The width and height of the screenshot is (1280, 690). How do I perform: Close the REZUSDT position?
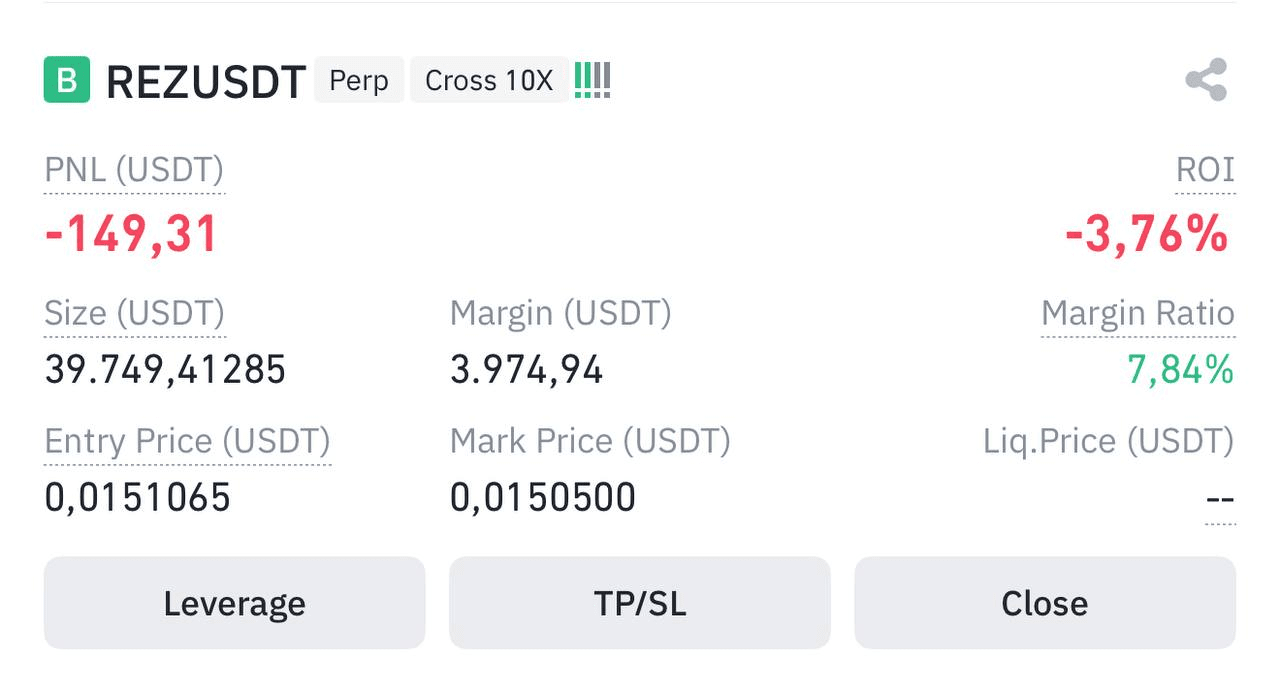[x=1045, y=603]
